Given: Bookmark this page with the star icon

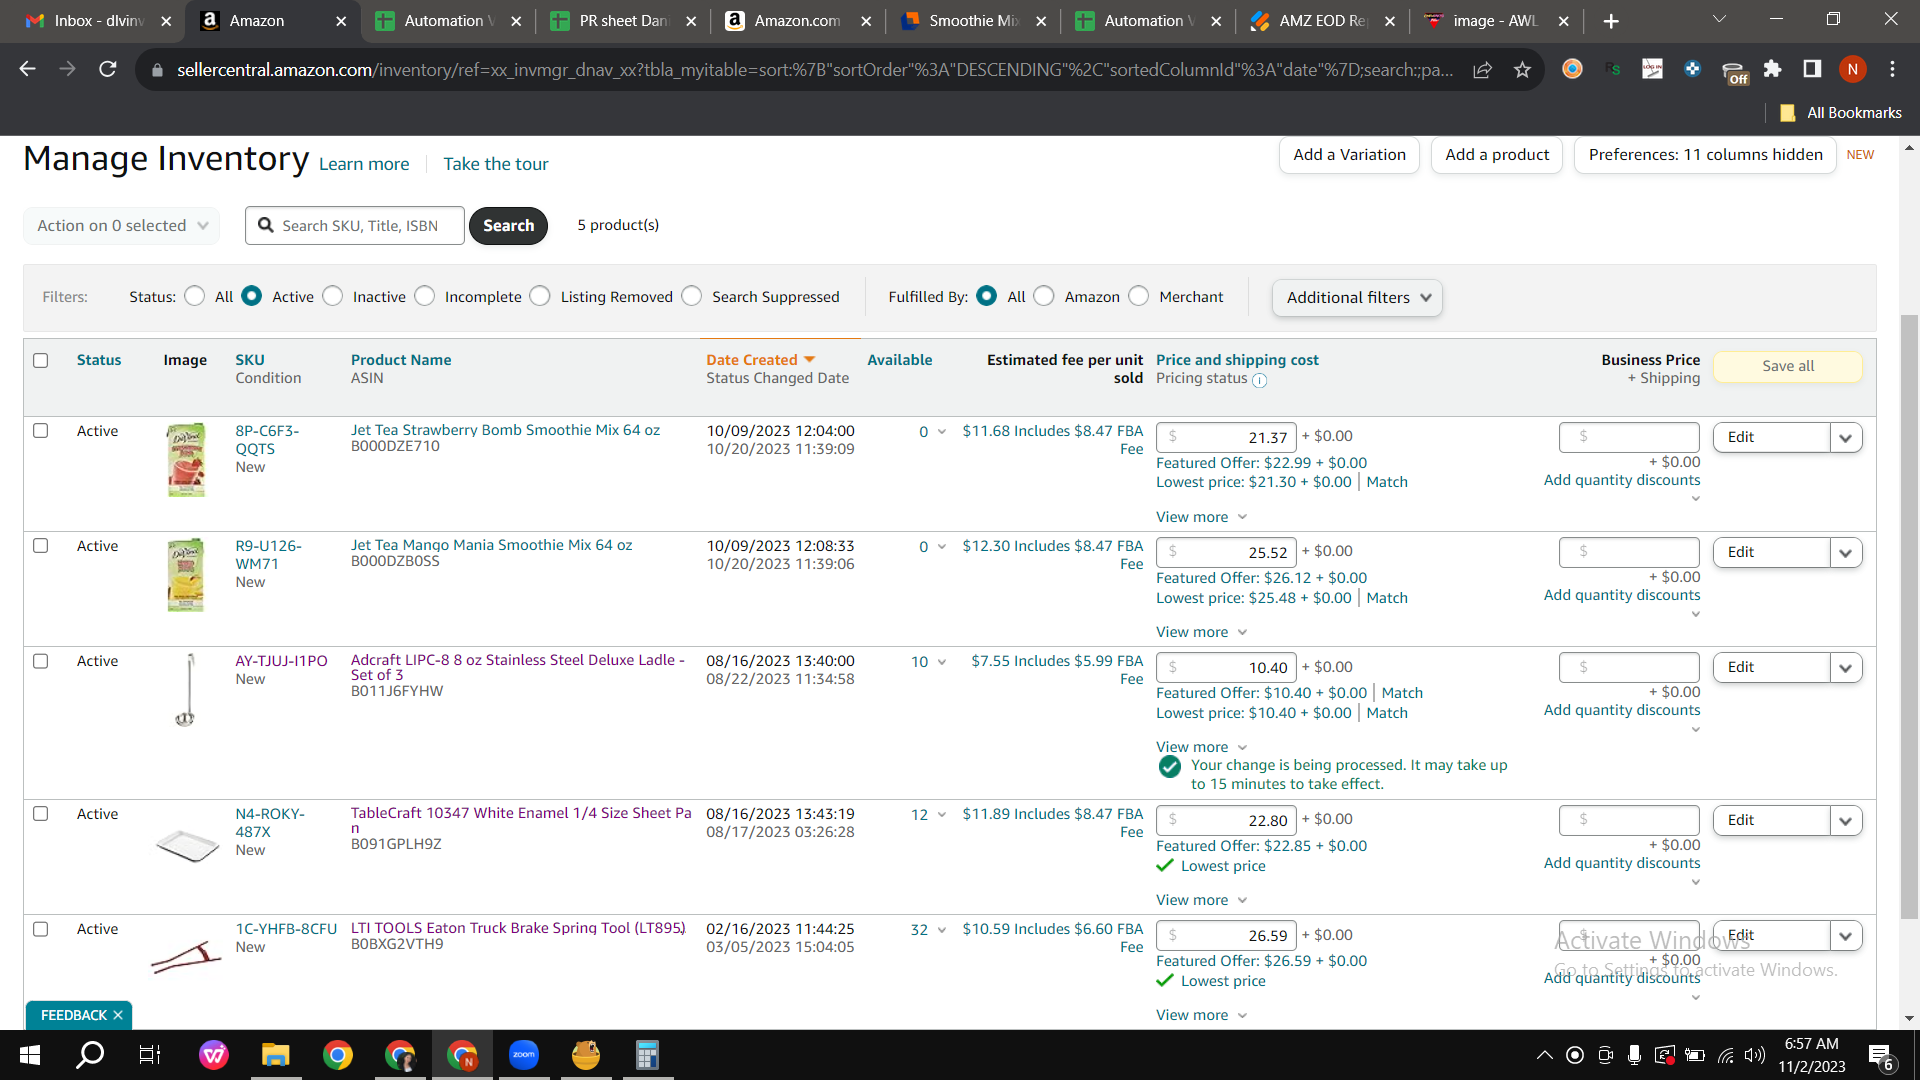Looking at the screenshot, I should click(x=1522, y=69).
